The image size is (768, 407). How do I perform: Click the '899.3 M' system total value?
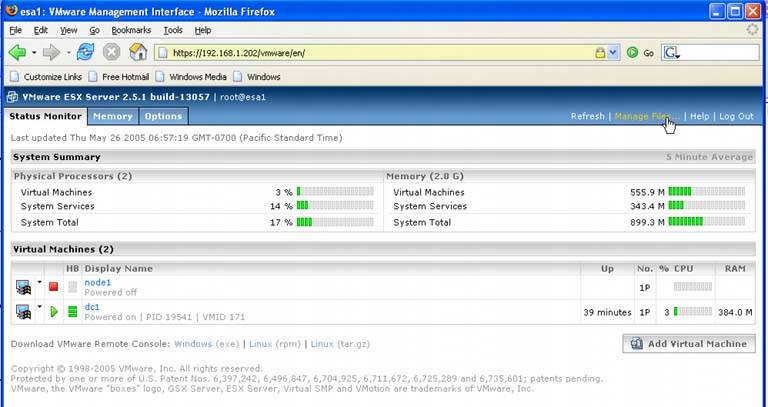(x=647, y=222)
